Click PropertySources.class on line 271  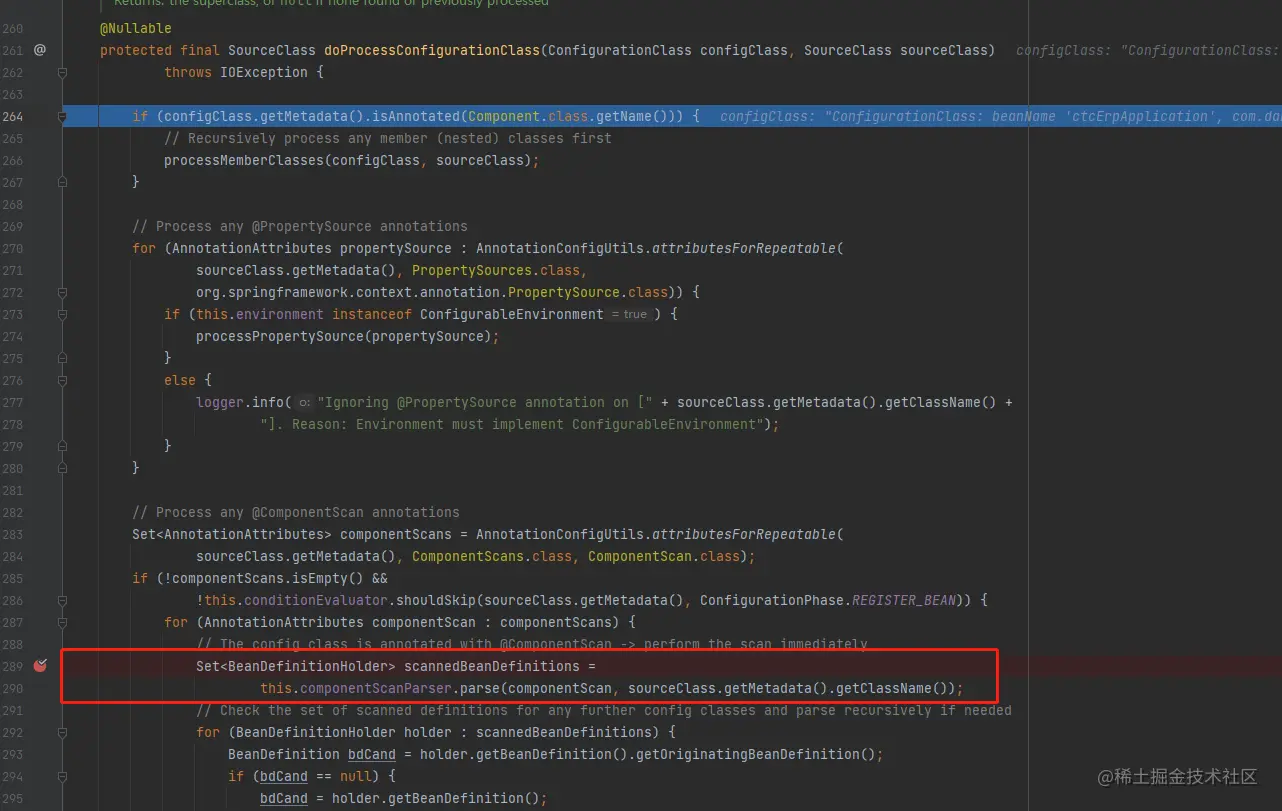point(496,270)
